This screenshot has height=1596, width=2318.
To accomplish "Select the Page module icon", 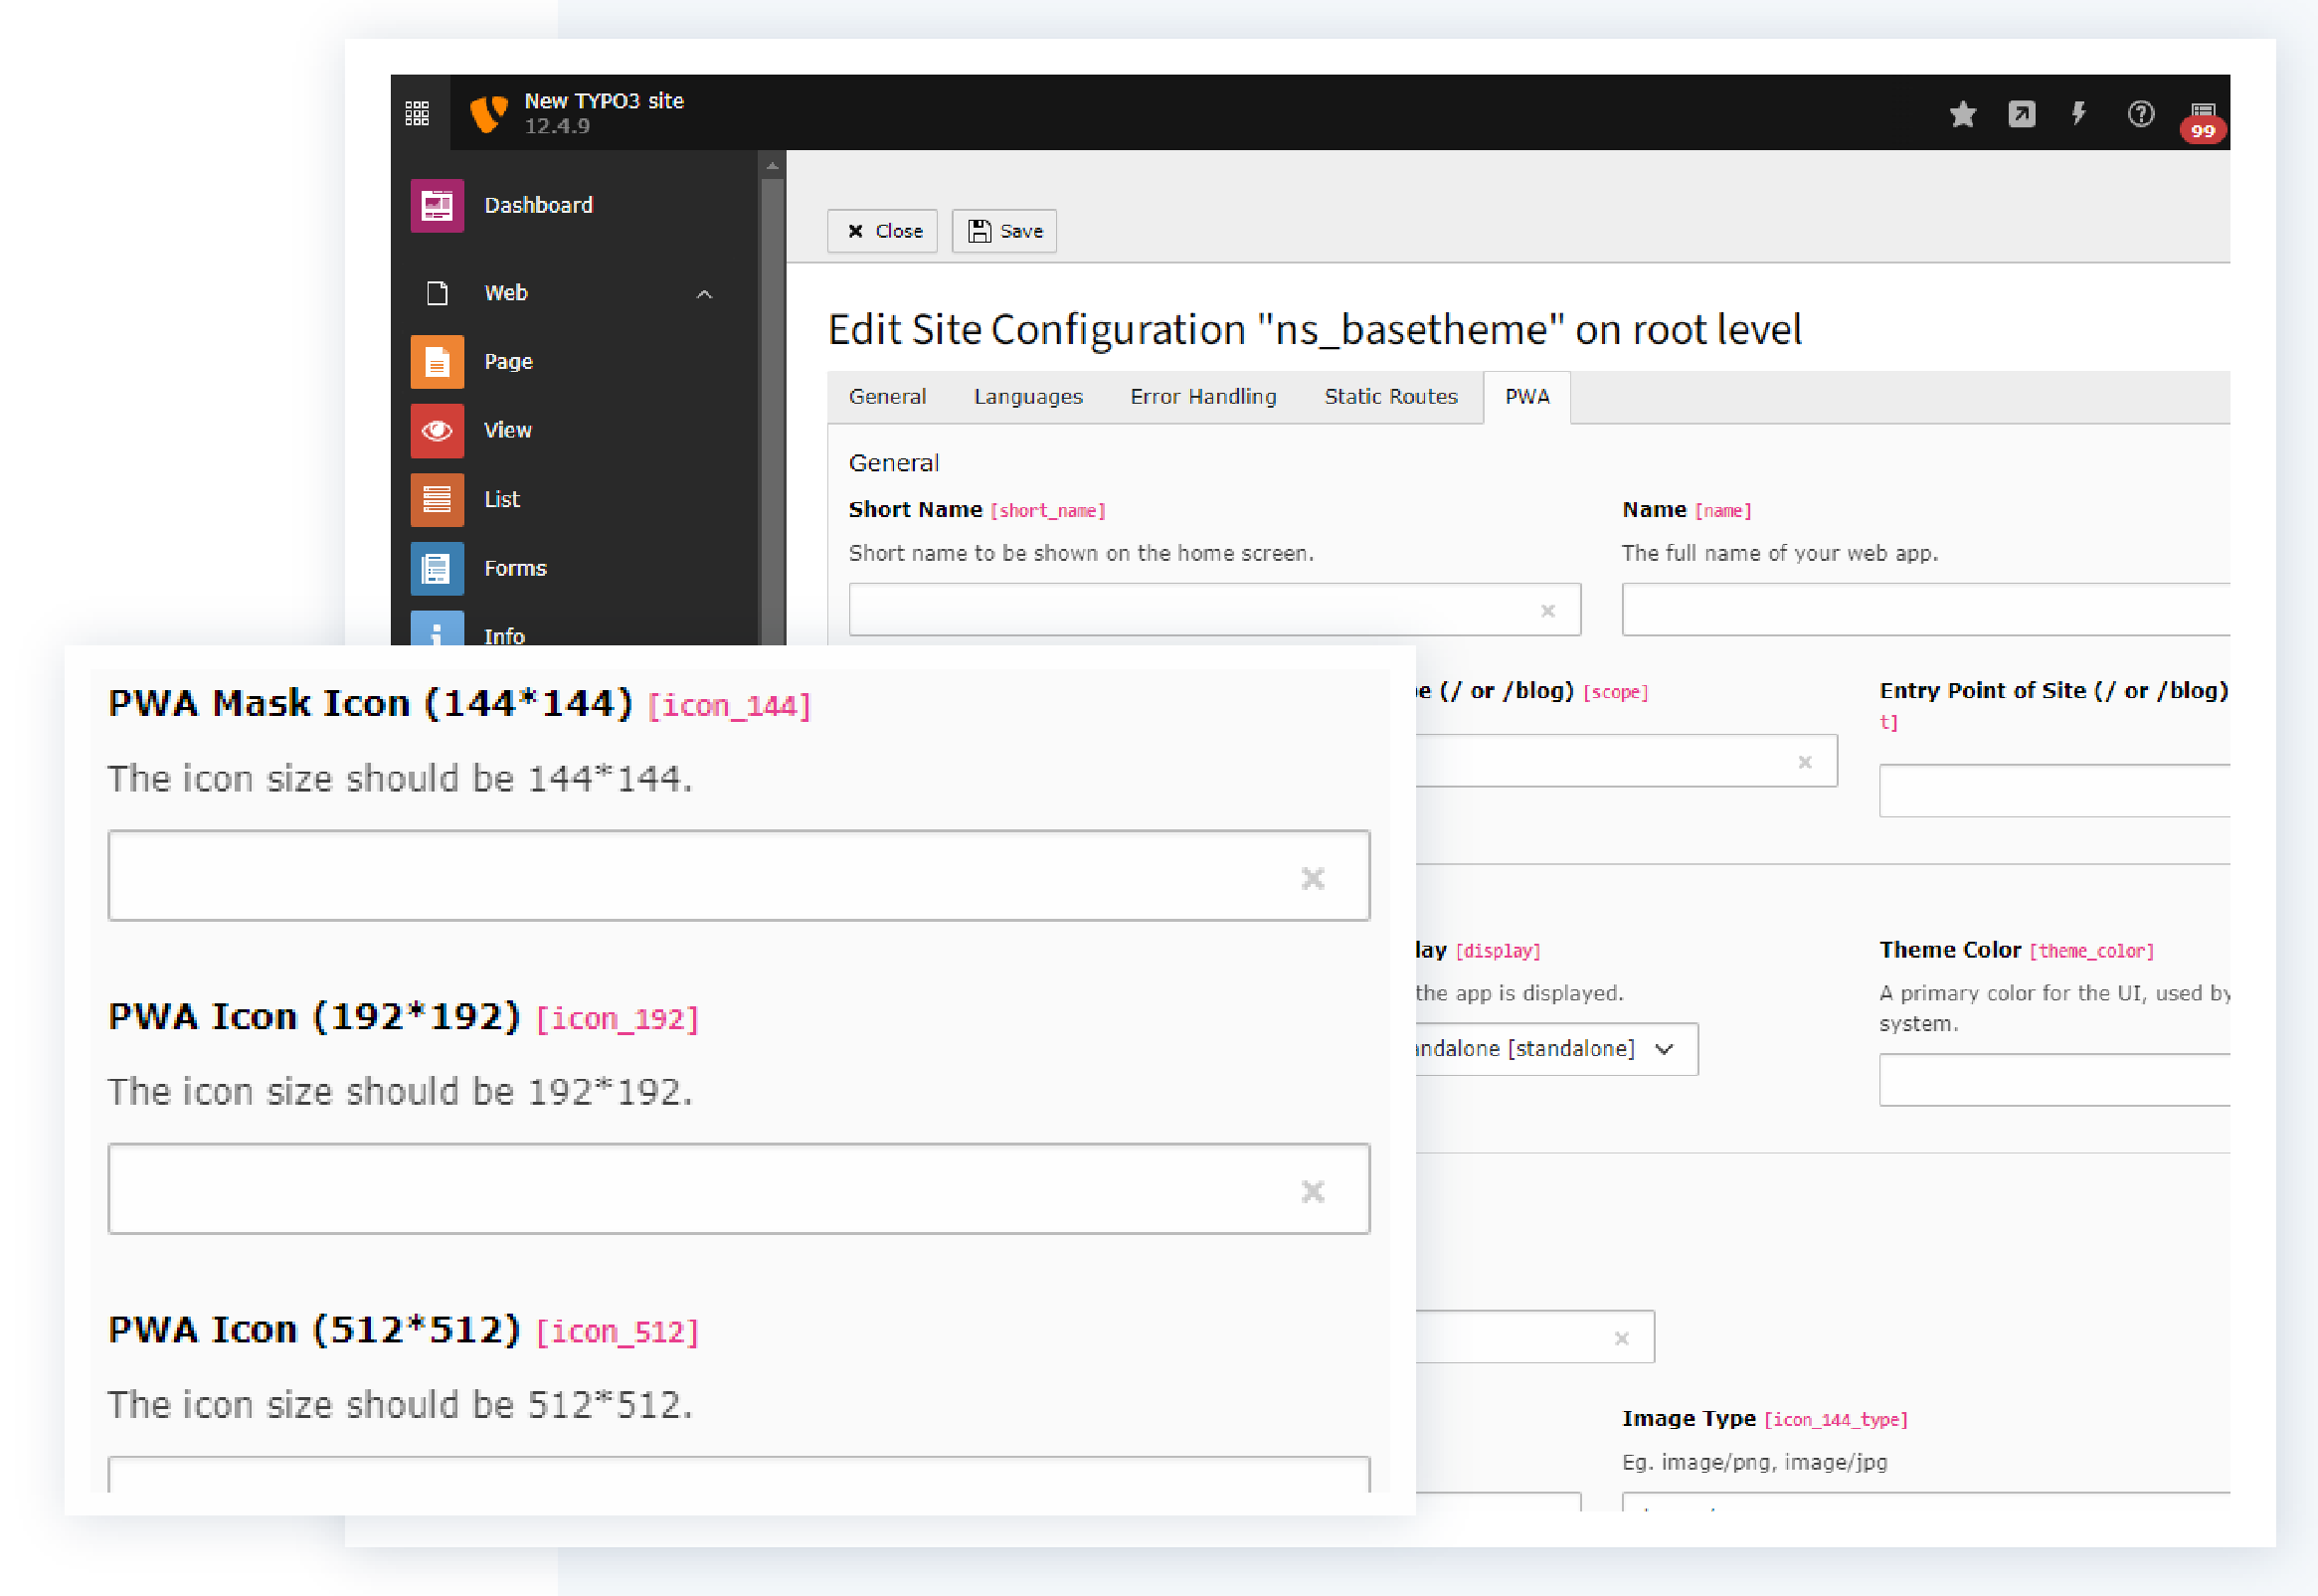I will click(437, 361).
